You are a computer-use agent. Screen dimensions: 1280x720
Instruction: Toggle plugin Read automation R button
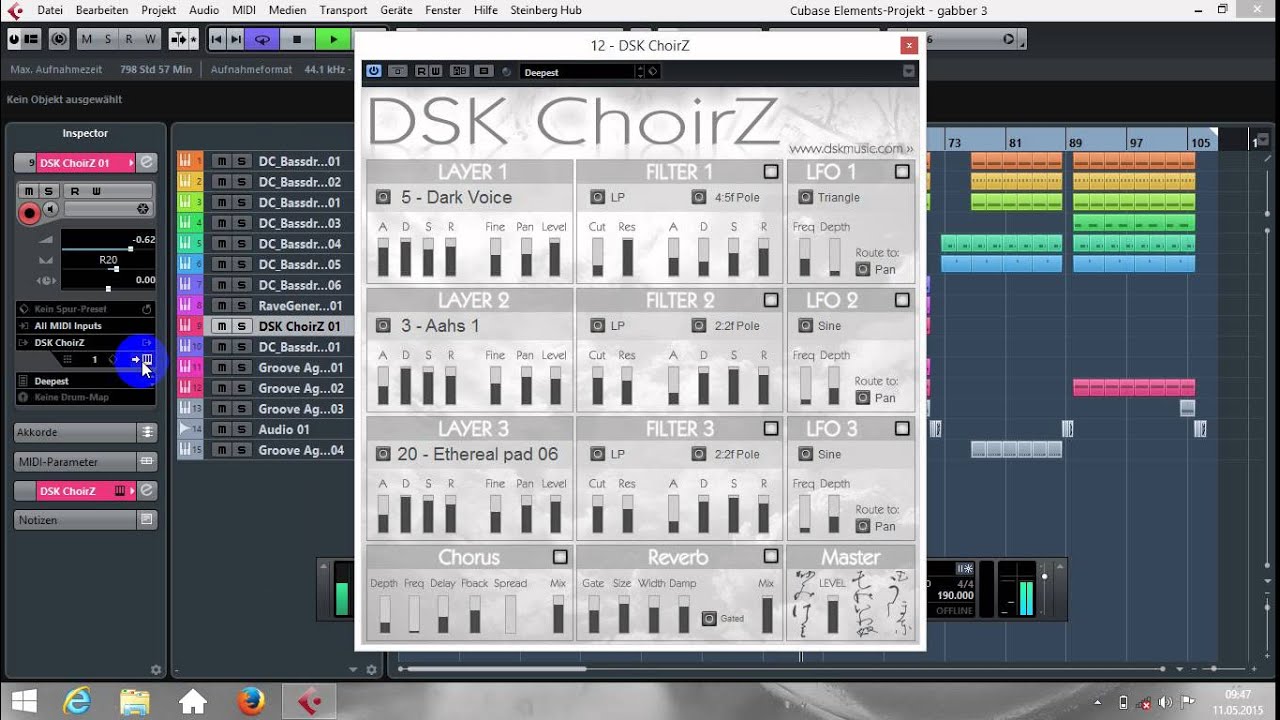pyautogui.click(x=422, y=71)
